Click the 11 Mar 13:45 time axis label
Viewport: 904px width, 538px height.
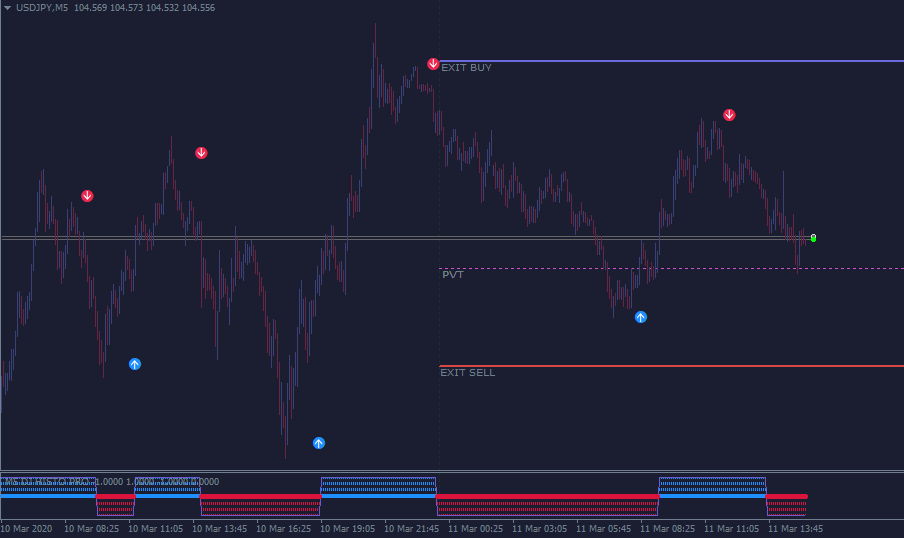(795, 528)
